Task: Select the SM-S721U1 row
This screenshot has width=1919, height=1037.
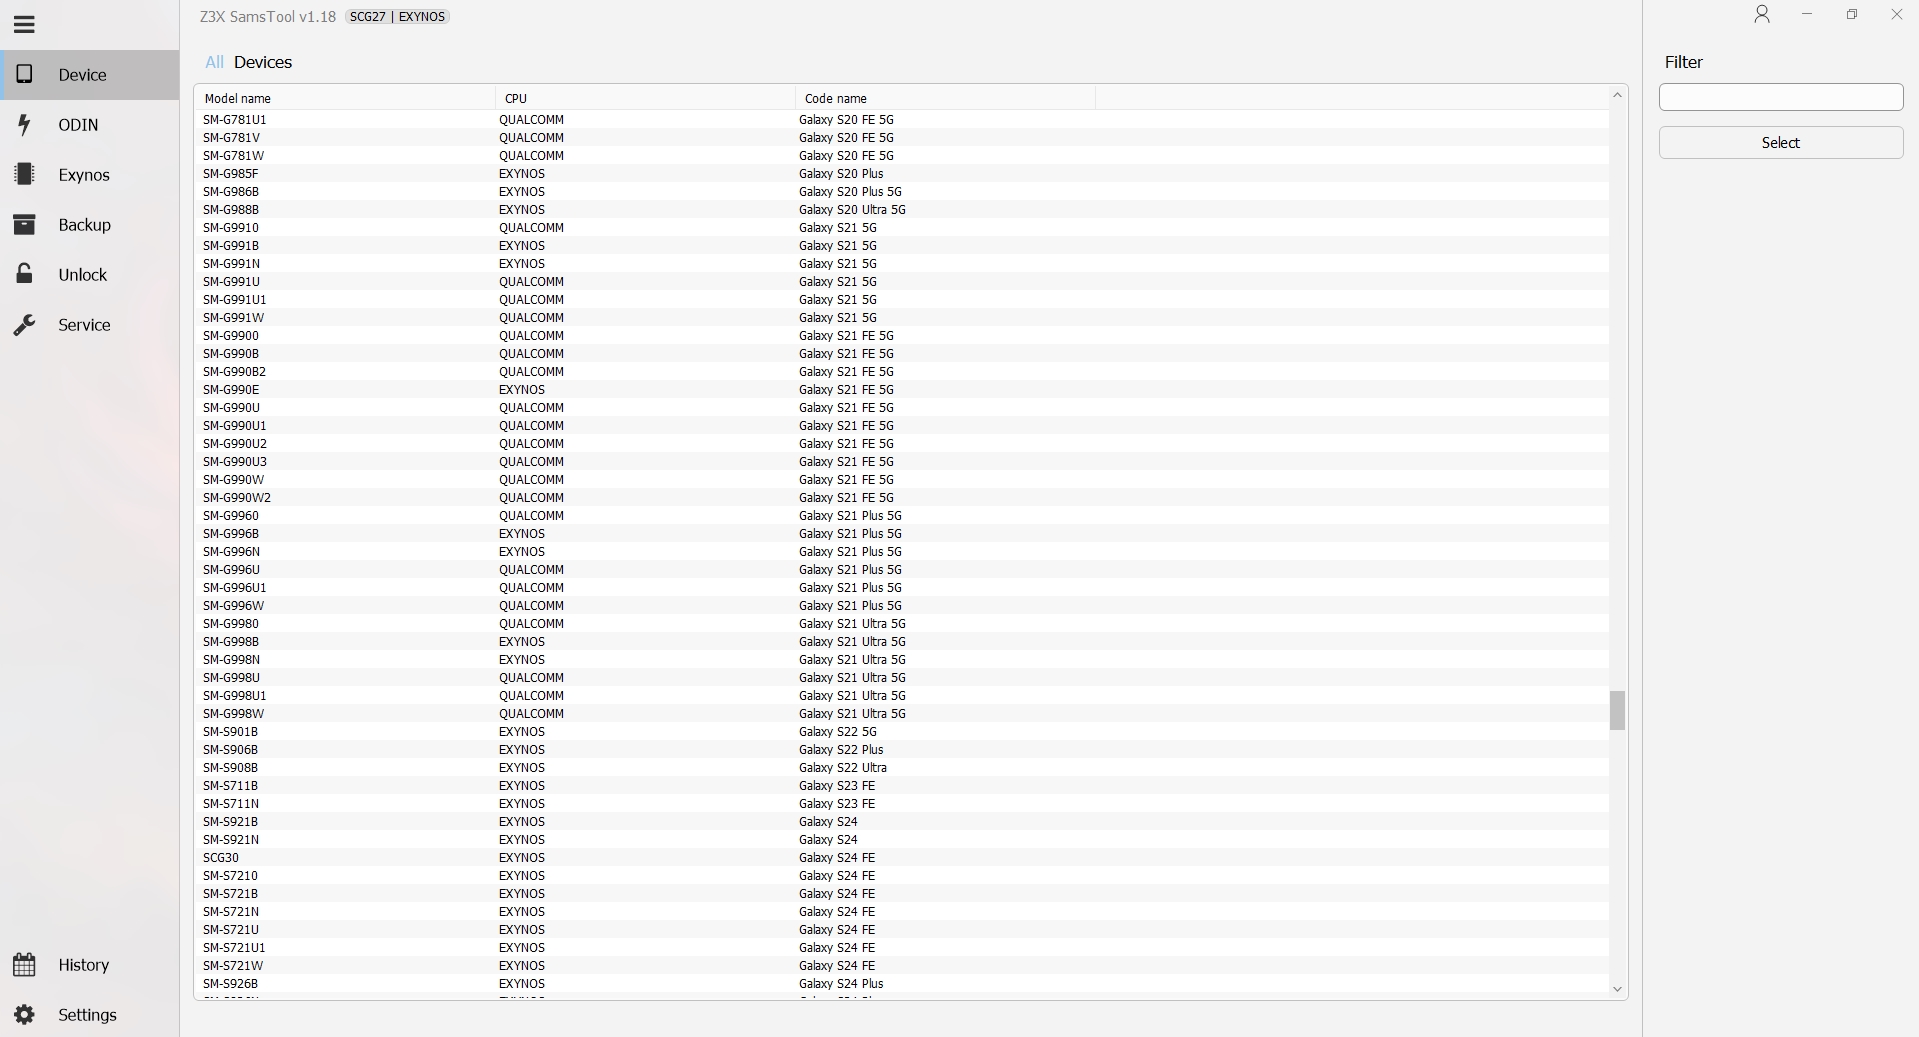Action: (x=902, y=948)
